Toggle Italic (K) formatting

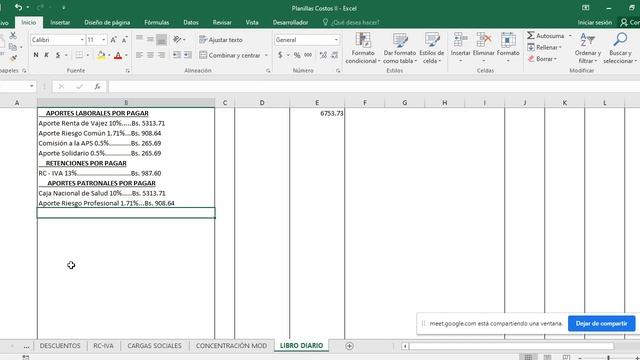[x=47, y=55]
